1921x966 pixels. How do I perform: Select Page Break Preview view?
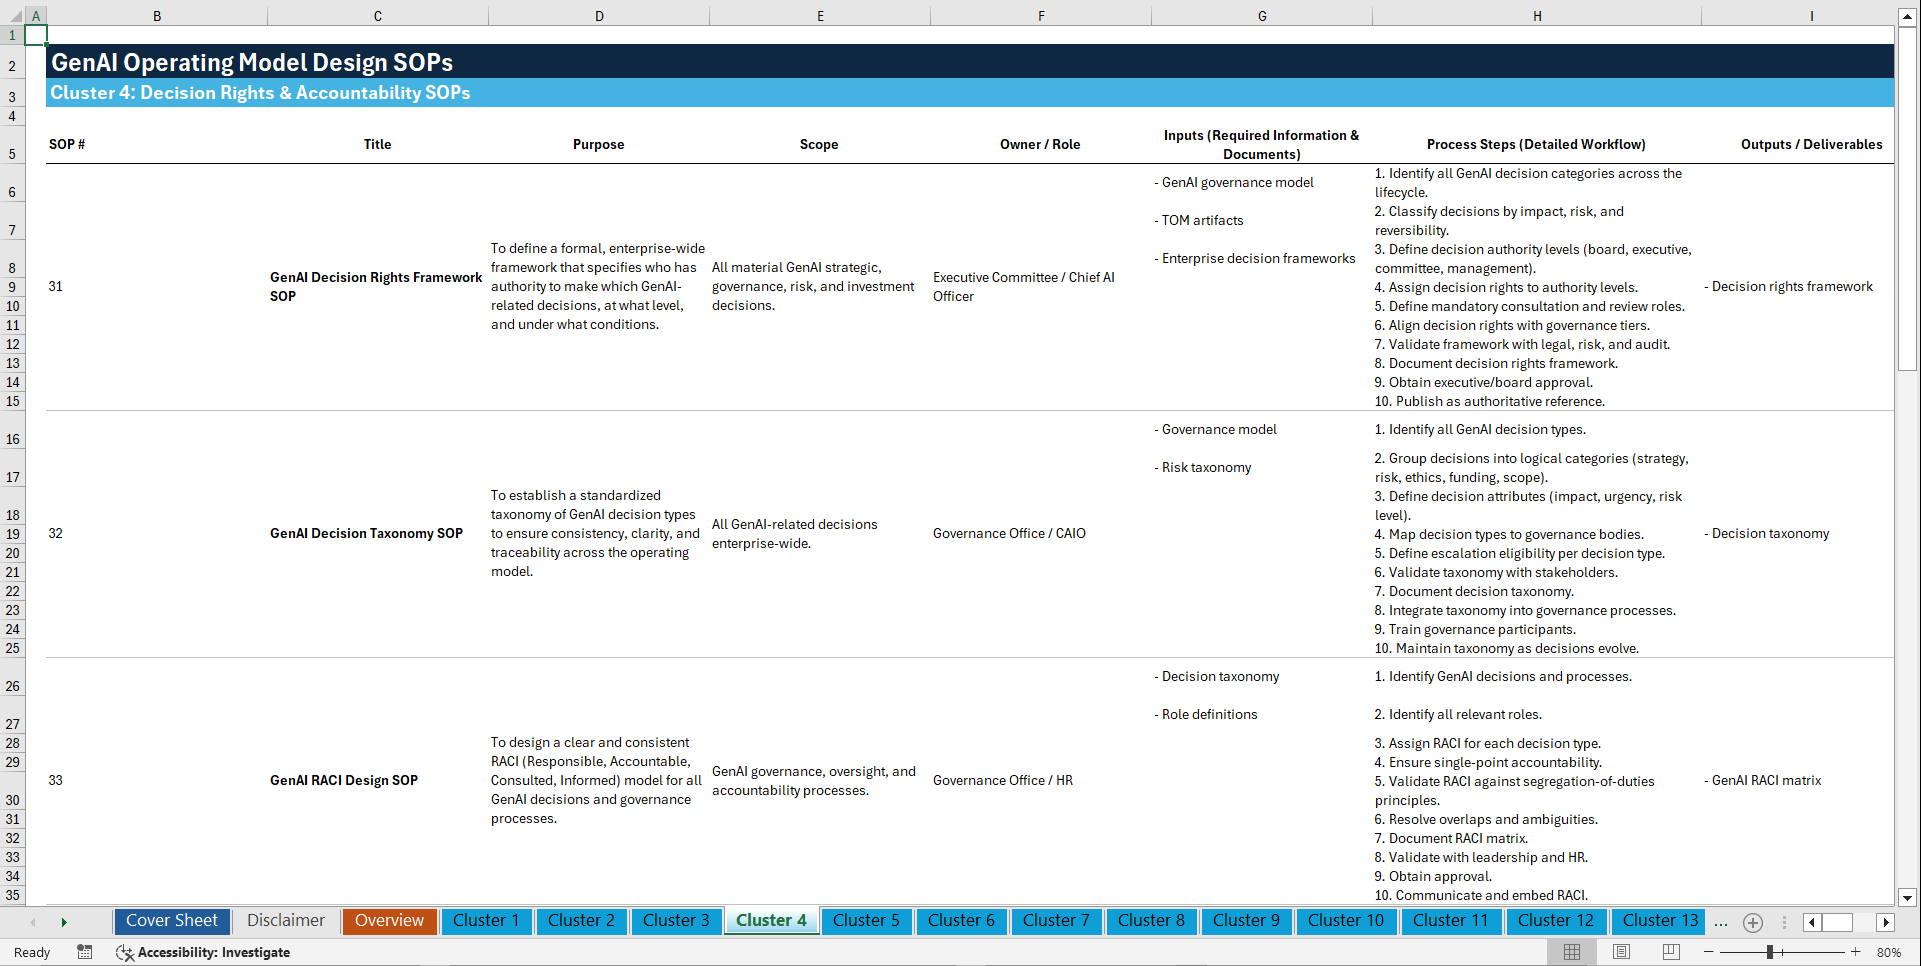tap(1670, 952)
